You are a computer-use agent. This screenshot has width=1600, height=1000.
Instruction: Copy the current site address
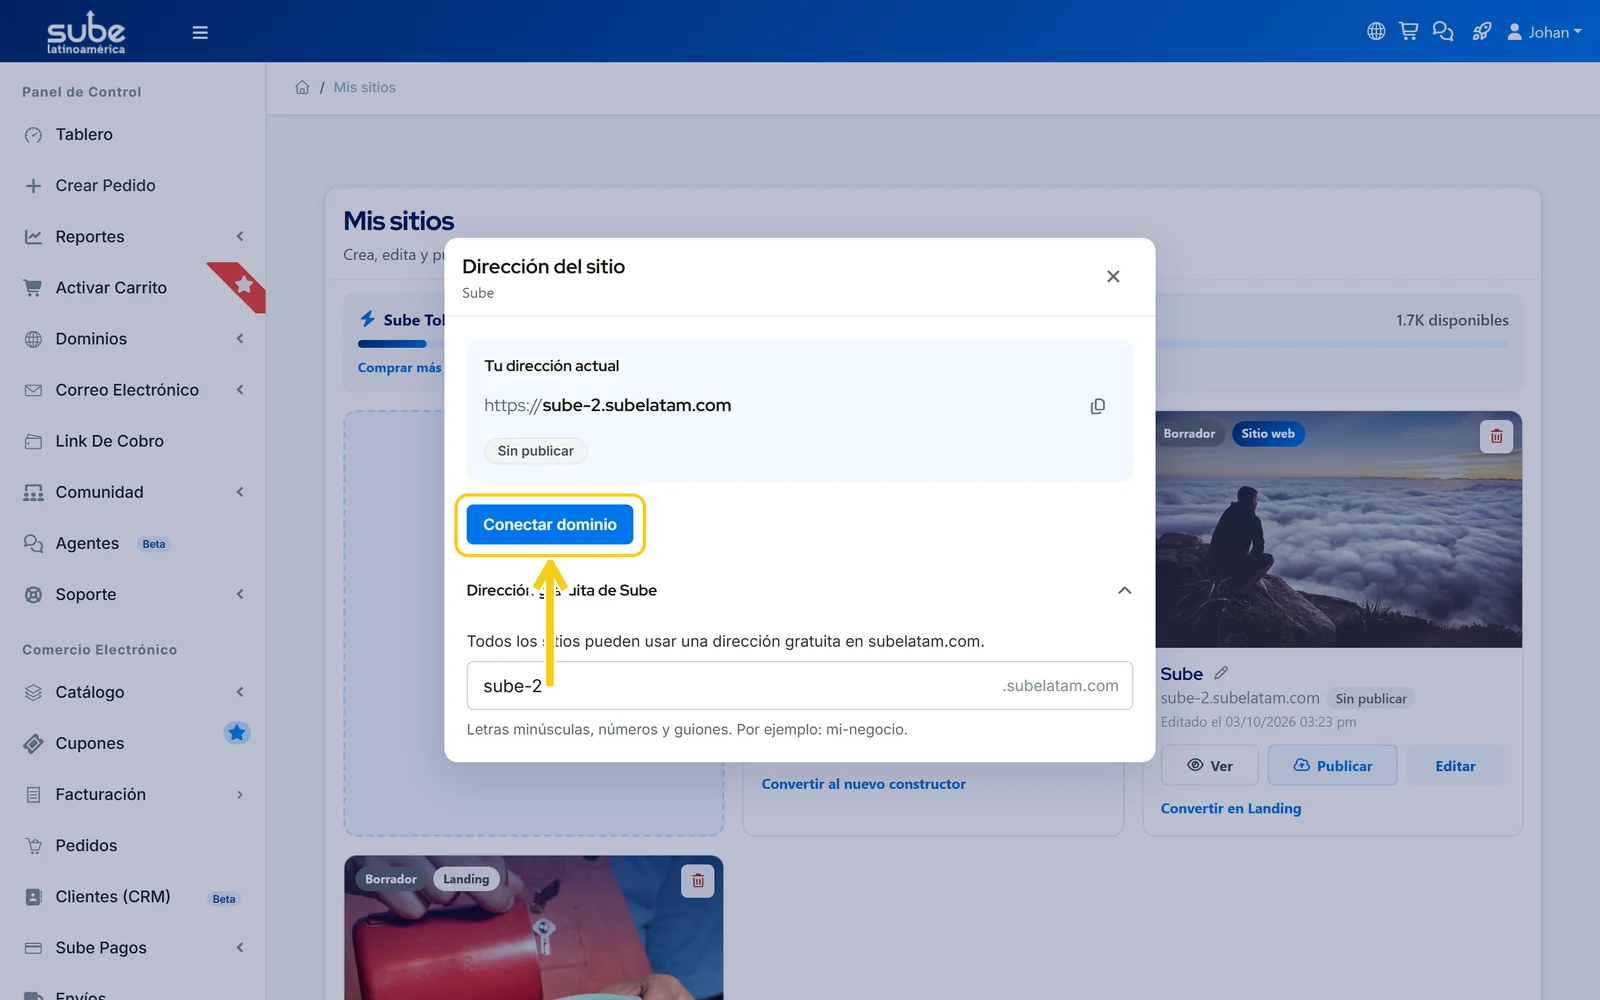click(1098, 406)
